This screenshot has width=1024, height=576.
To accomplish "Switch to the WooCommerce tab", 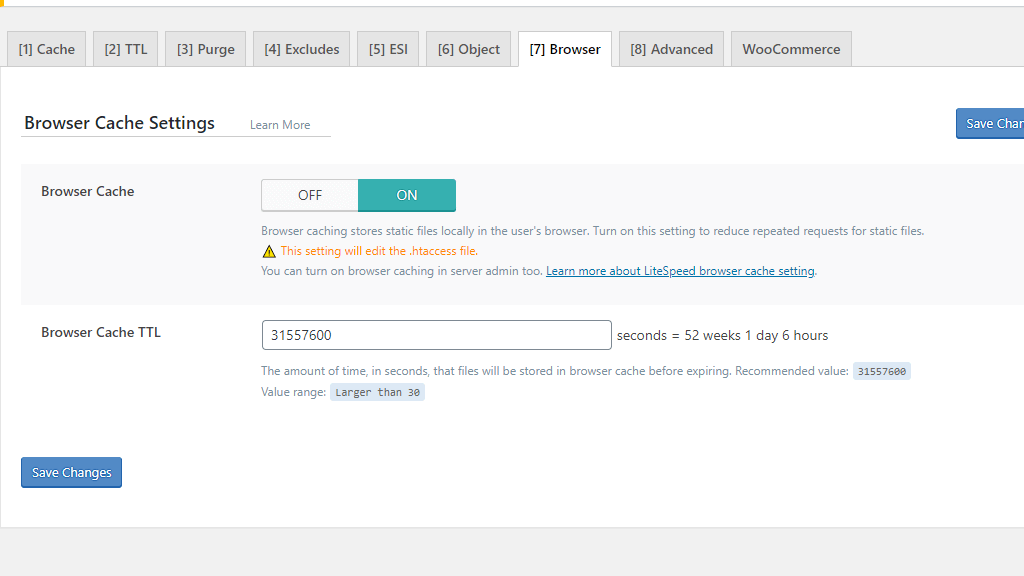I will [792, 49].
